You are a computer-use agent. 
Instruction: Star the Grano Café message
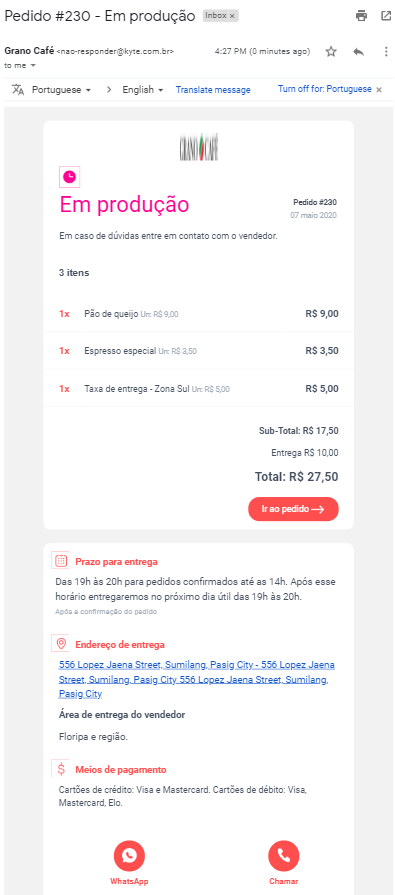pos(331,51)
